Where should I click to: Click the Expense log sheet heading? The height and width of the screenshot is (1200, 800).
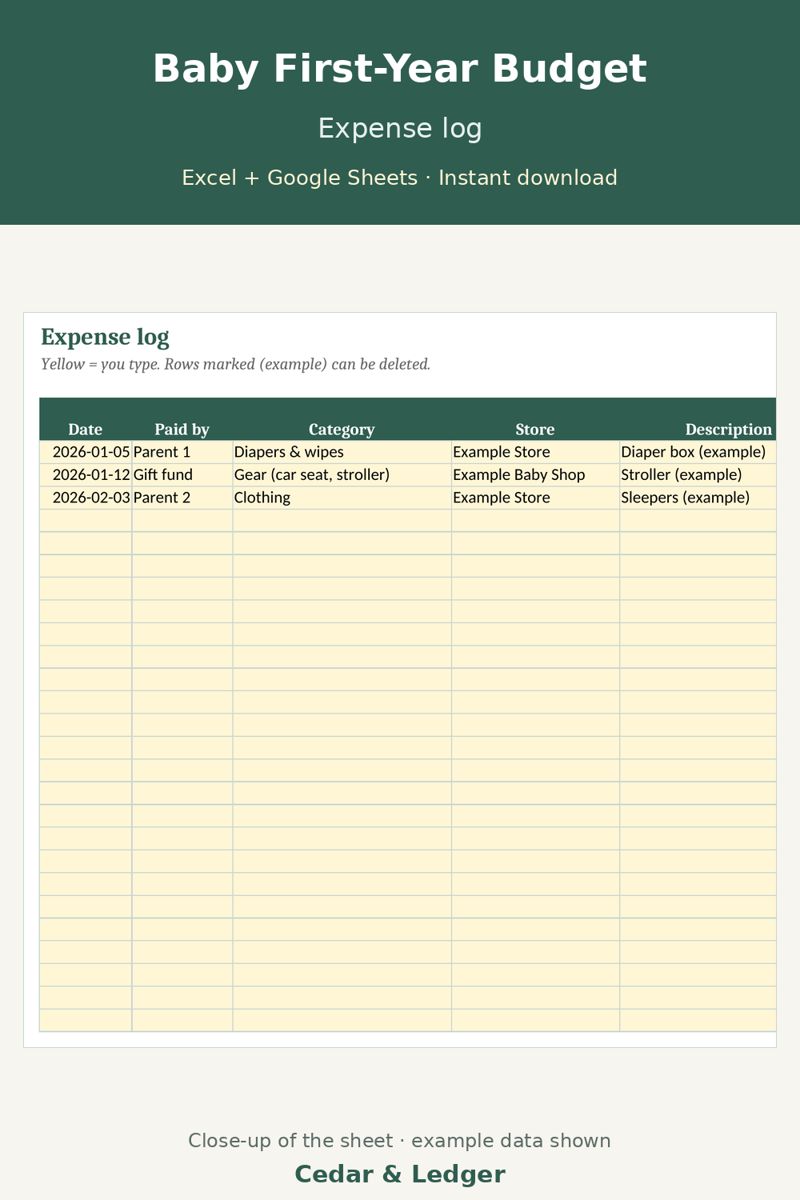(105, 337)
